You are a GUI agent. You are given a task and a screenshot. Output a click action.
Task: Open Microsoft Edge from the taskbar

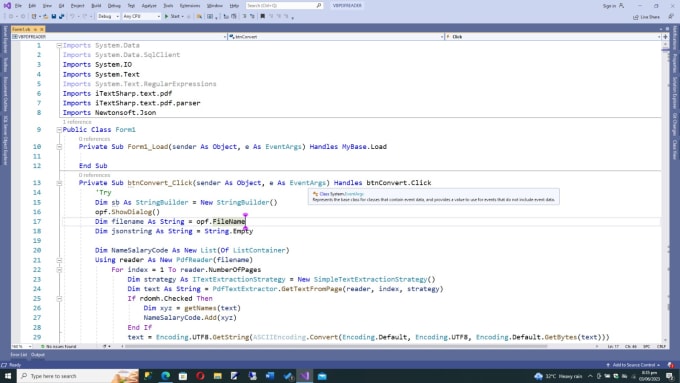click(x=166, y=376)
